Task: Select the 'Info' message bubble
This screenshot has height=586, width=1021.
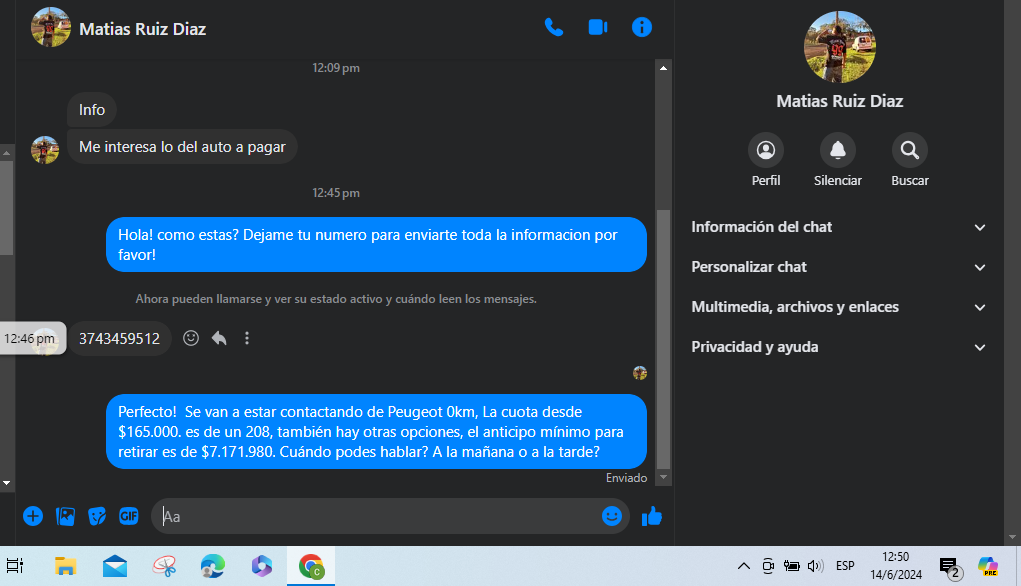Action: (x=92, y=110)
